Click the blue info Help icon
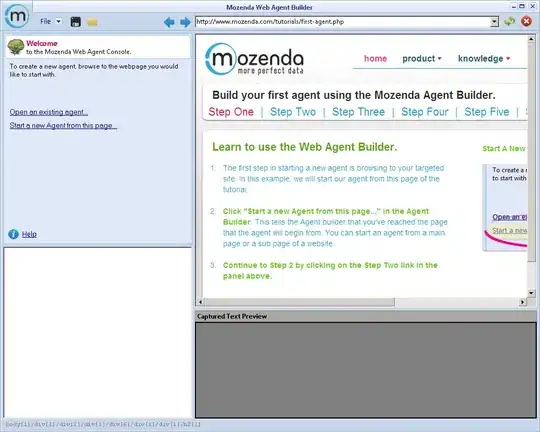Image resolution: width=540 pixels, height=432 pixels. tap(13, 234)
